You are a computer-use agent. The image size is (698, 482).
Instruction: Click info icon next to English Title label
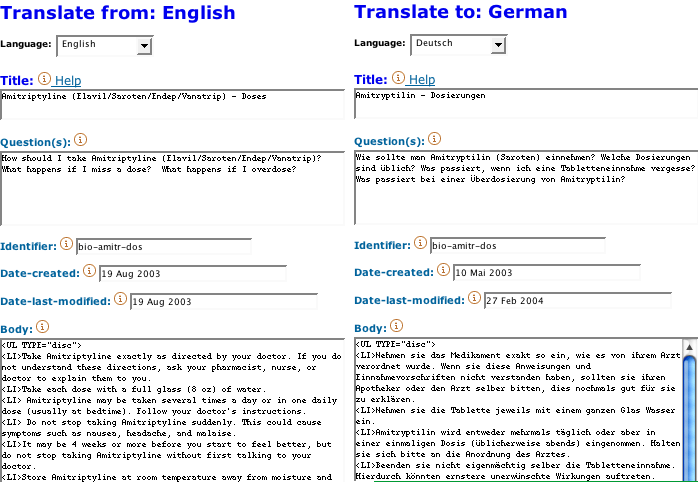pos(44,79)
